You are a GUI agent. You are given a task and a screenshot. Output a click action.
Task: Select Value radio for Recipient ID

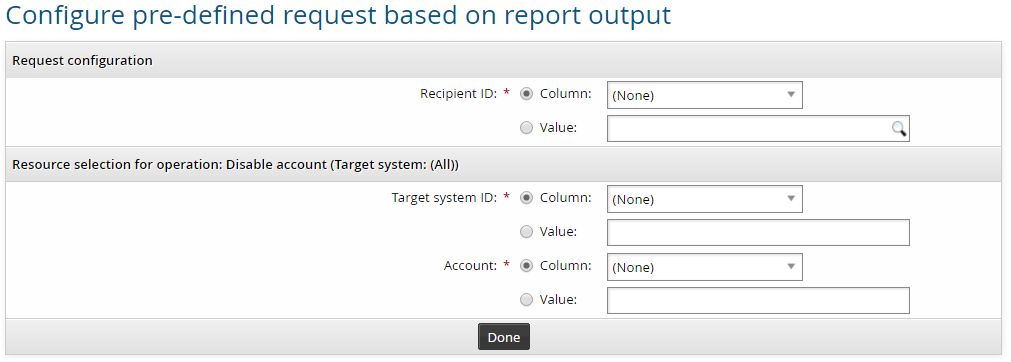tap(527, 128)
